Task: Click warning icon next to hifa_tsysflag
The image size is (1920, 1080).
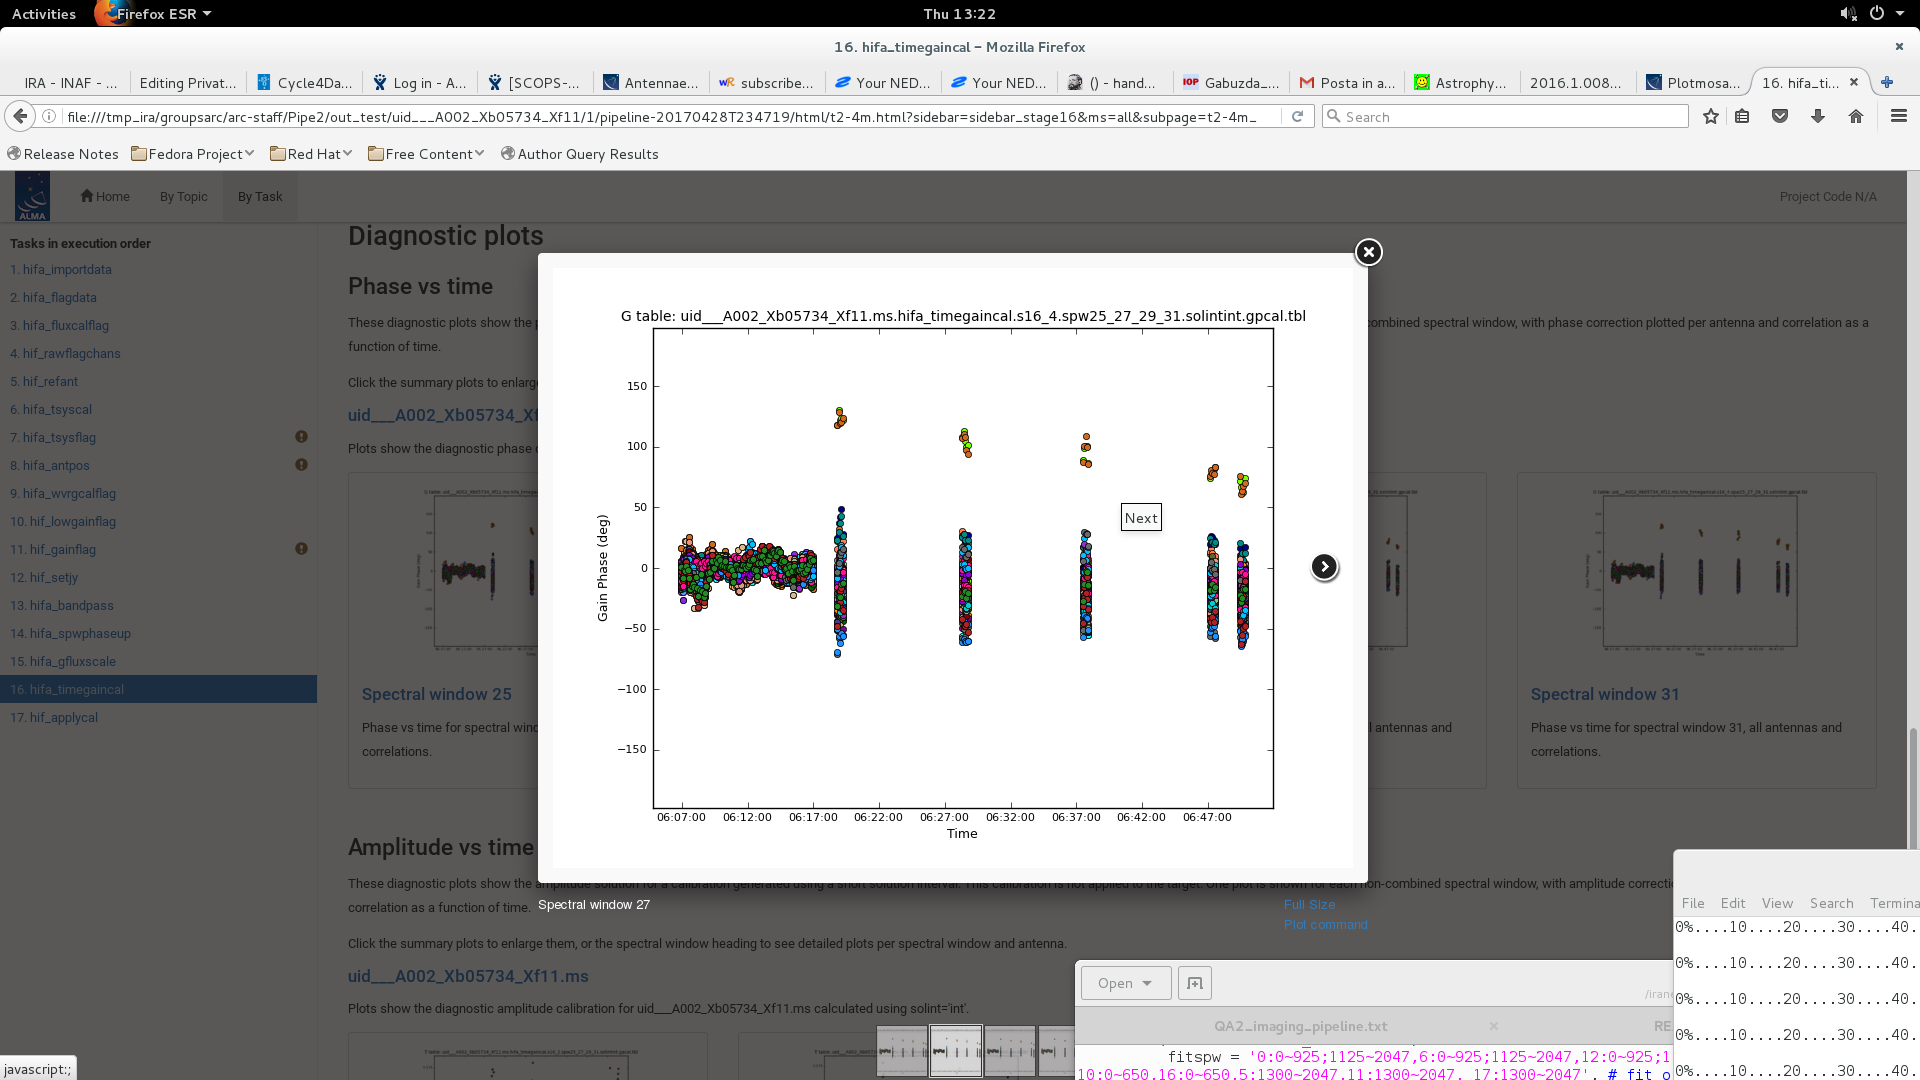Action: click(x=301, y=437)
